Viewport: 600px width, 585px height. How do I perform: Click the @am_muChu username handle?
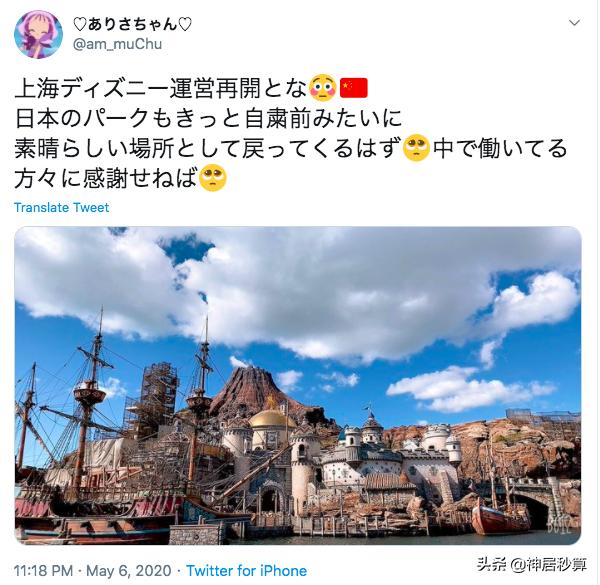(x=117, y=44)
